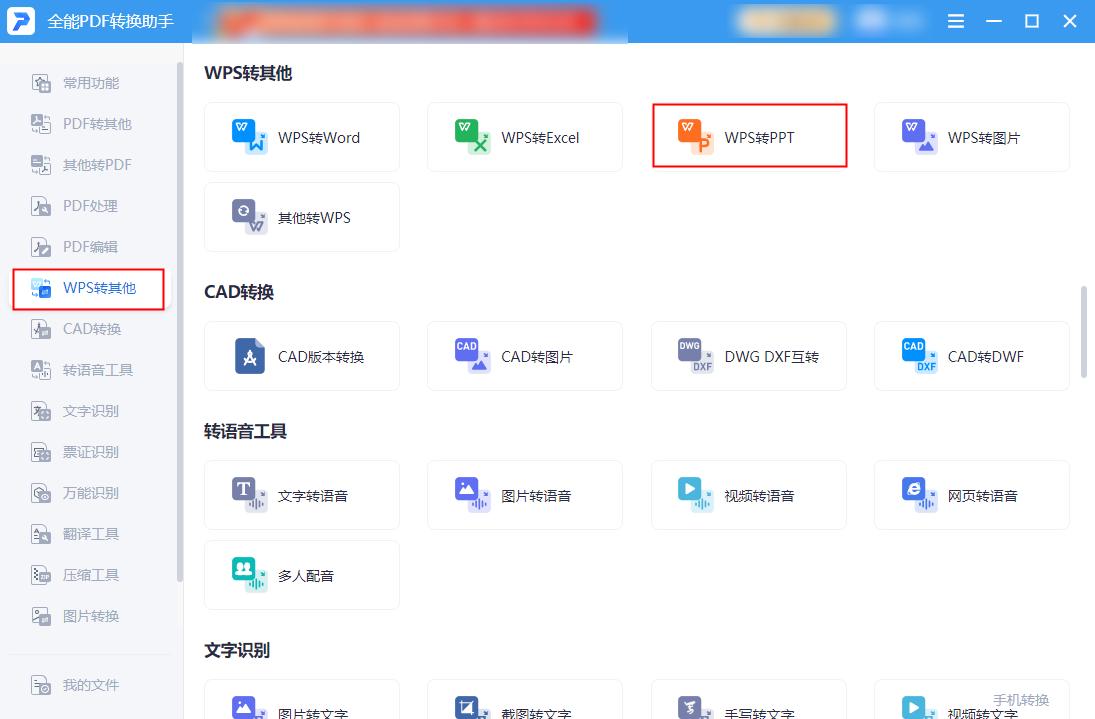Select the WPS转Excel feature
This screenshot has width=1095, height=719.
tap(524, 137)
